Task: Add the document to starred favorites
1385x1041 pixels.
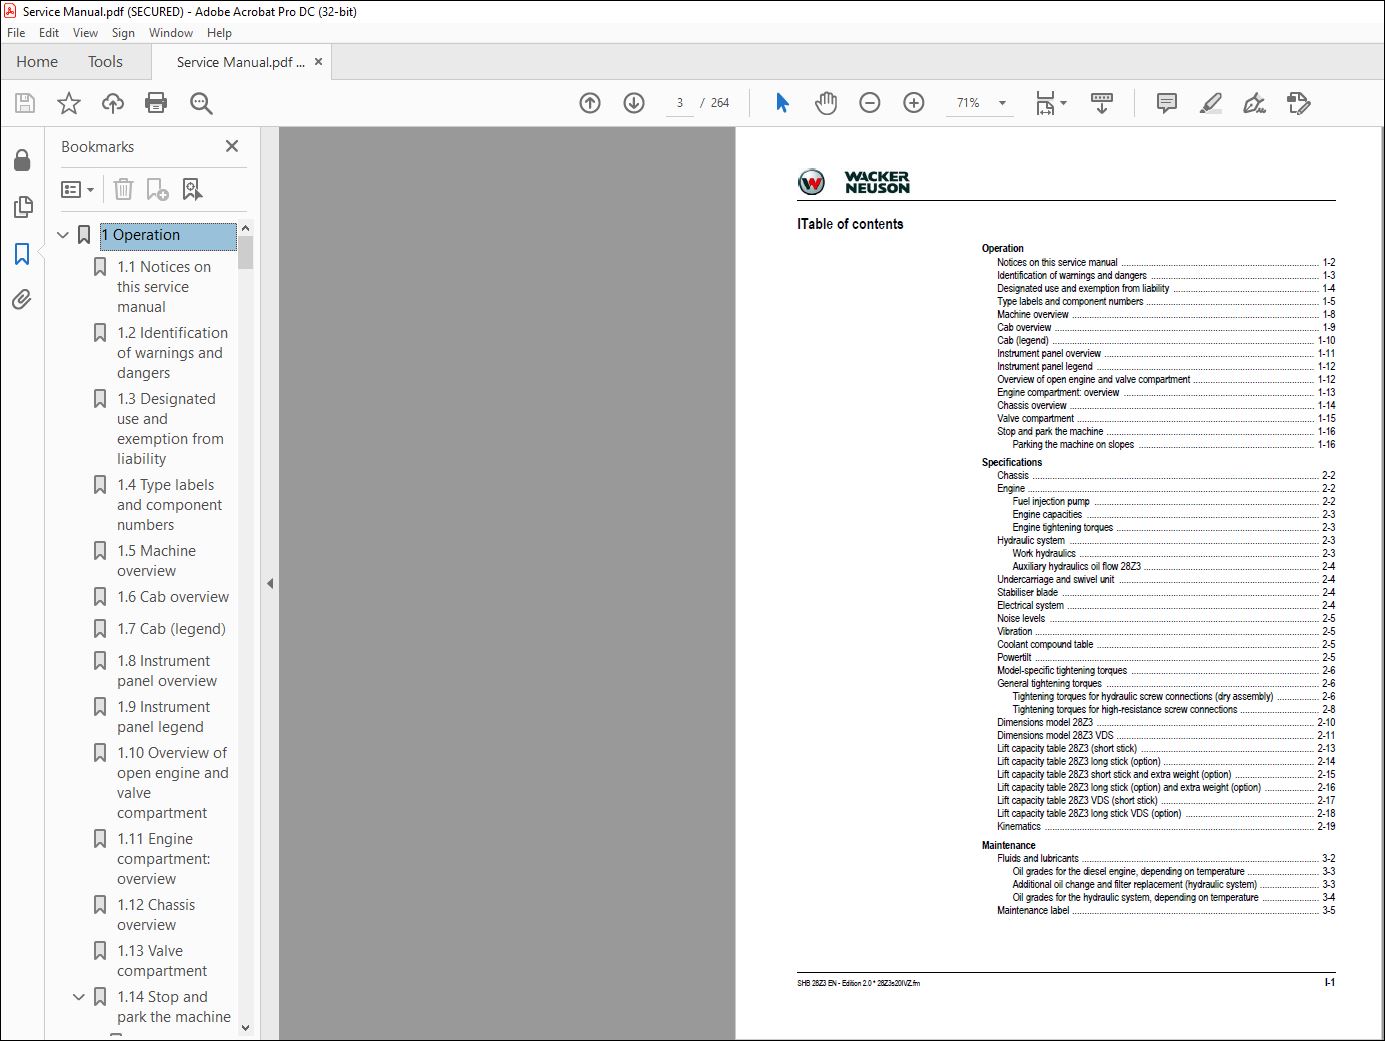Action: (x=69, y=103)
